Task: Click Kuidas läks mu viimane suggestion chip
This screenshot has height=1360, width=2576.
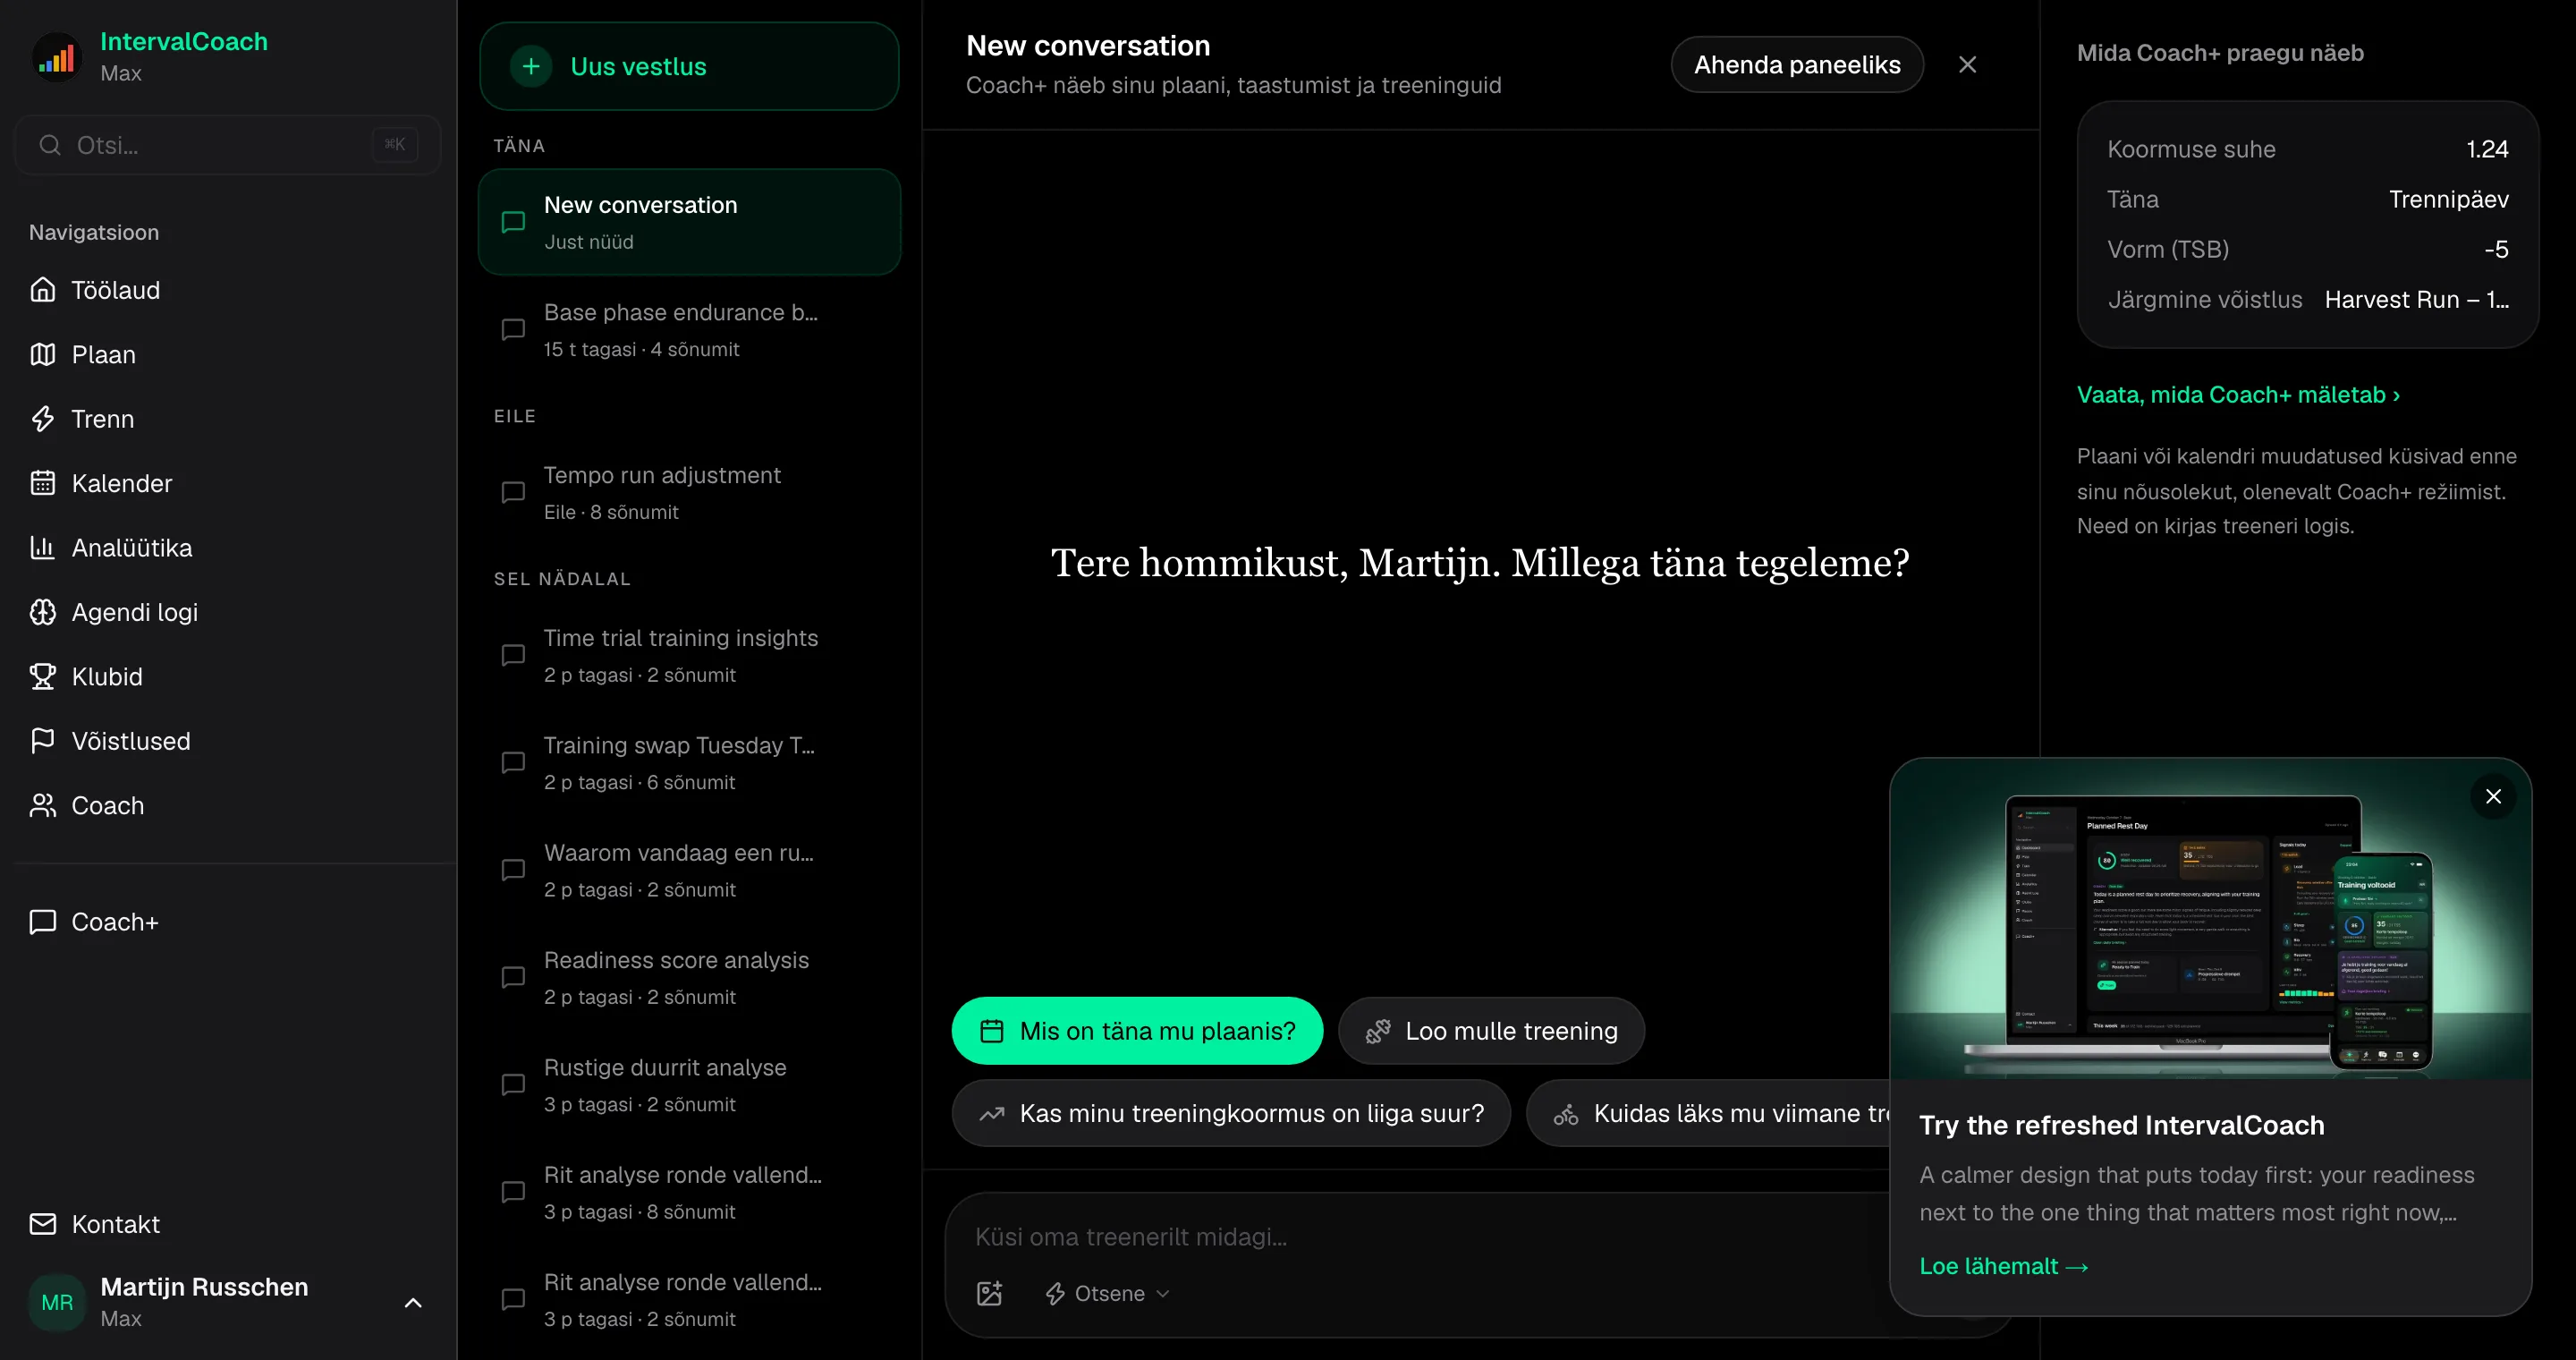Action: tap(1708, 1113)
